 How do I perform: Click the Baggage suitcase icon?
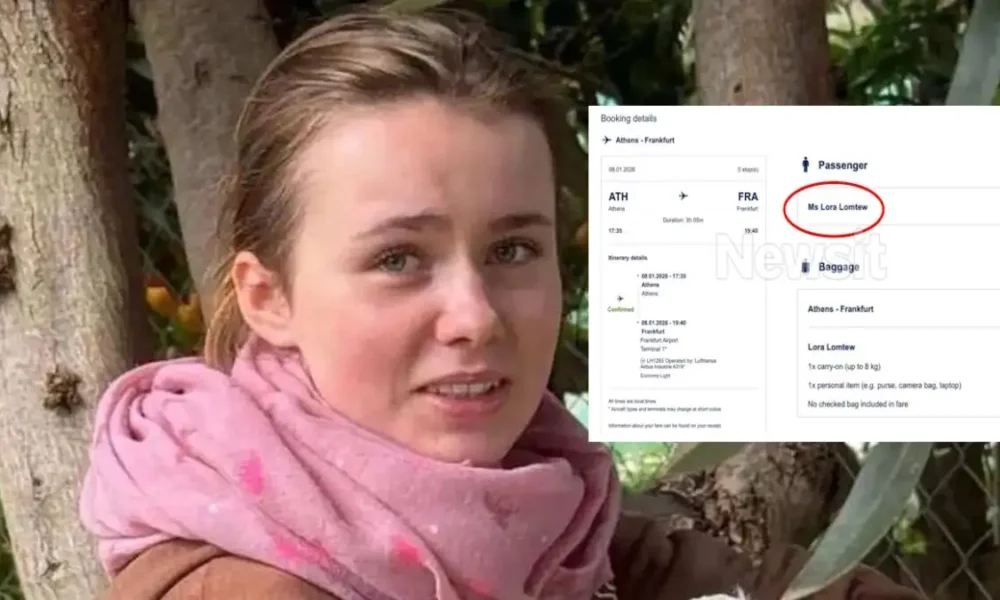(805, 267)
